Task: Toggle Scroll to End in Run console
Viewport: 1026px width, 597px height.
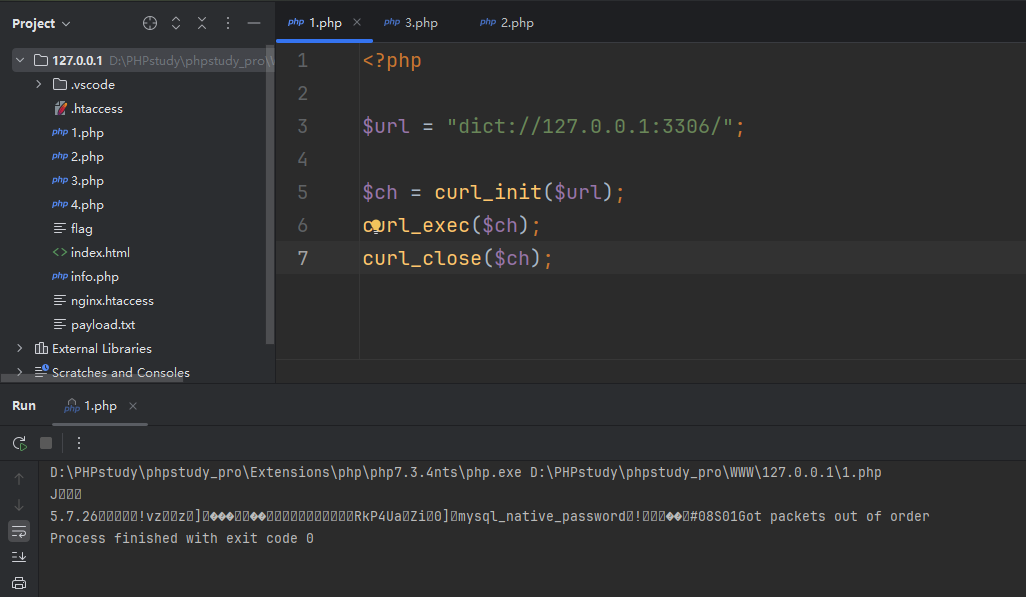Action: [x=19, y=557]
